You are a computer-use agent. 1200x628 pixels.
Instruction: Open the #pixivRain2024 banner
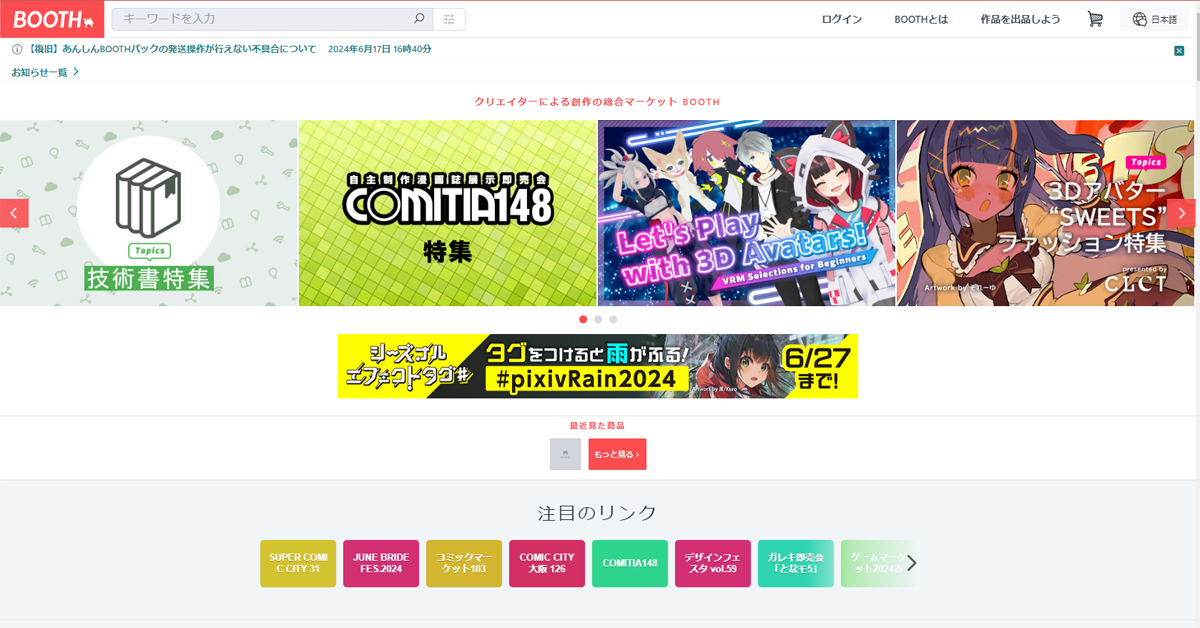pyautogui.click(x=598, y=366)
